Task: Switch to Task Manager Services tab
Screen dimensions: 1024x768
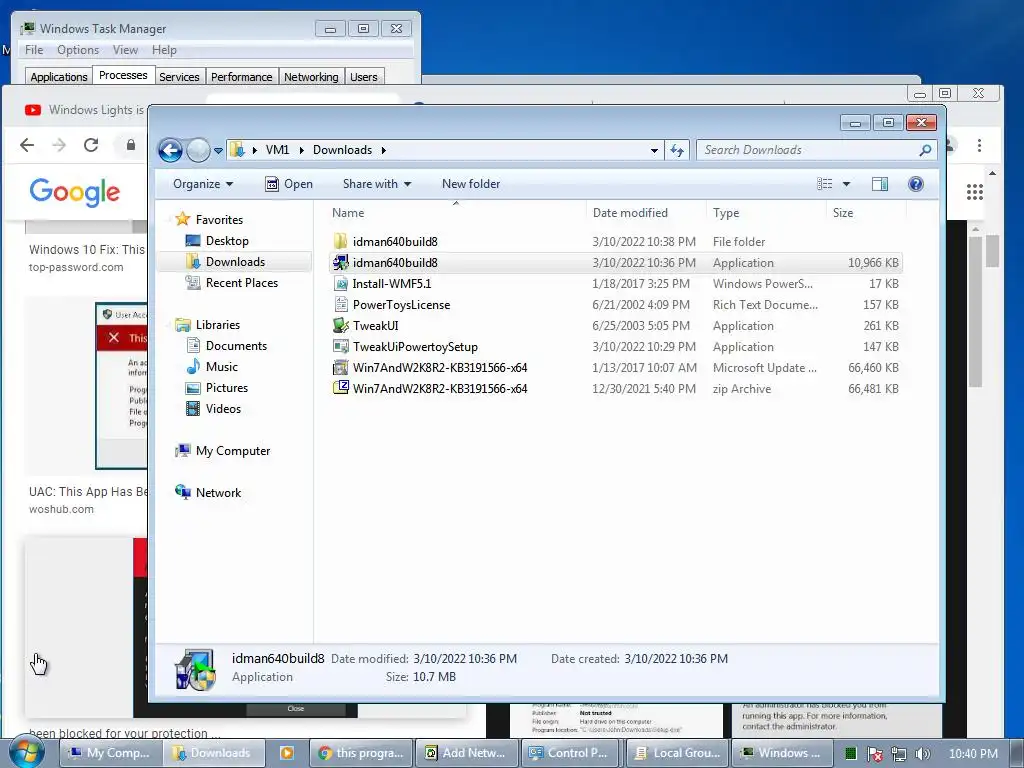Action: [x=179, y=76]
